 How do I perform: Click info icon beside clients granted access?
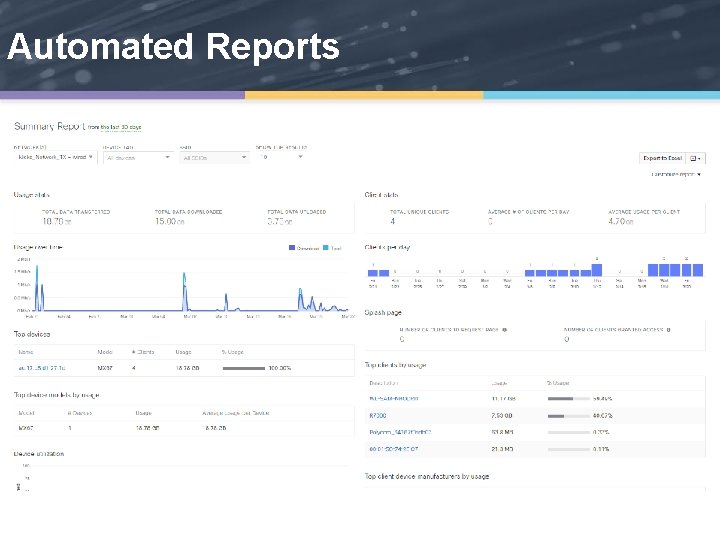[668, 330]
